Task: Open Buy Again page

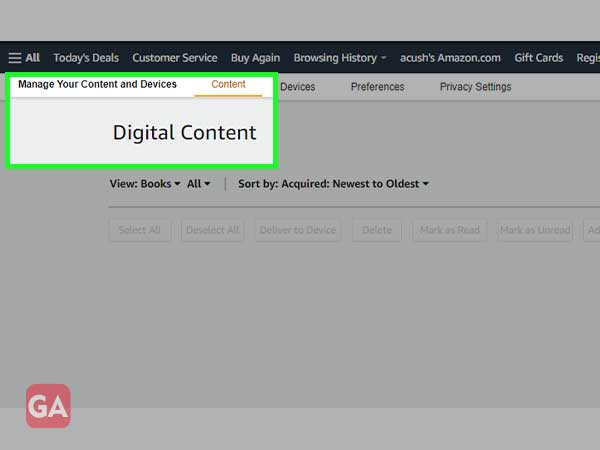Action: 255,58
